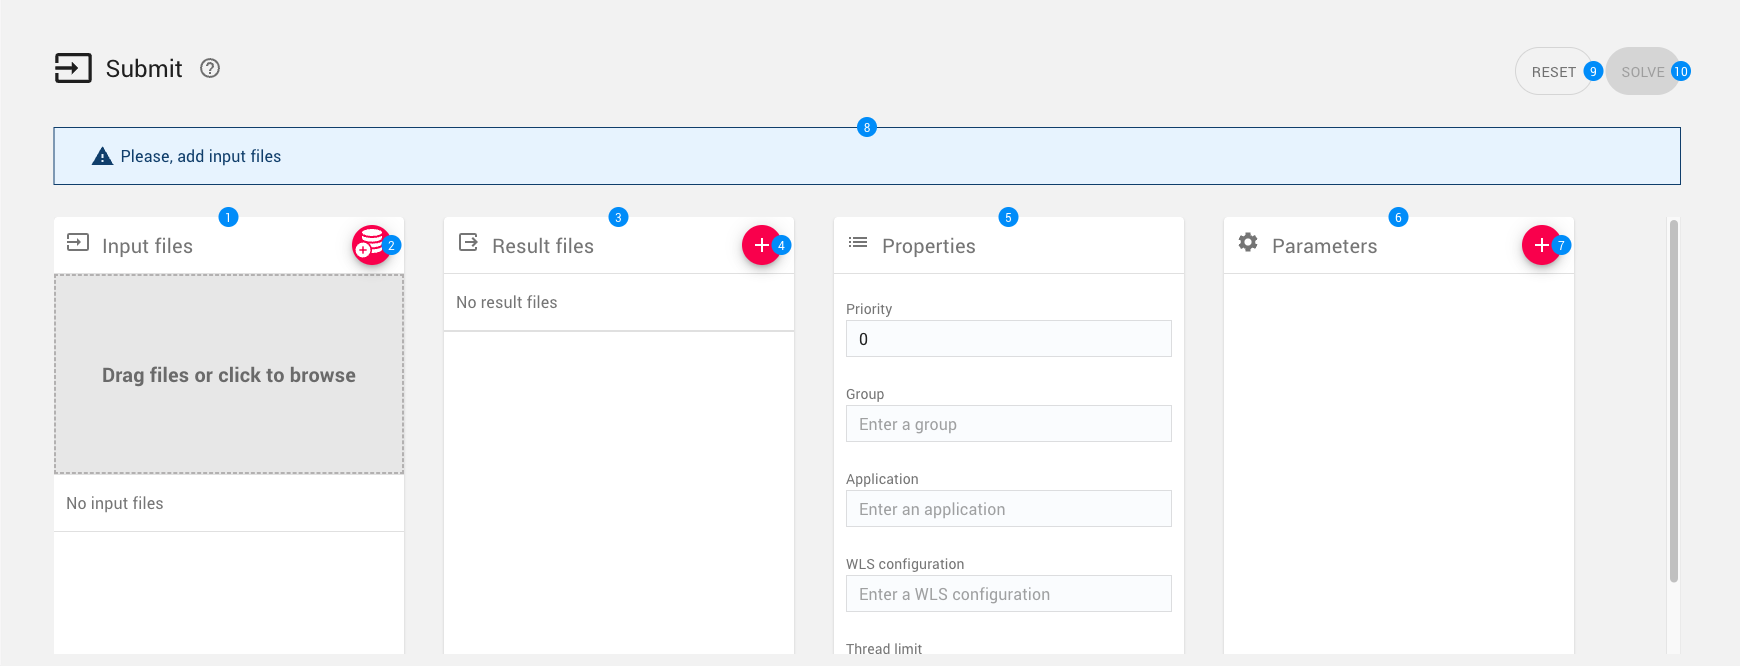Click blue hint badge number 5
Viewport: 1740px width, 666px height.
click(x=1008, y=217)
